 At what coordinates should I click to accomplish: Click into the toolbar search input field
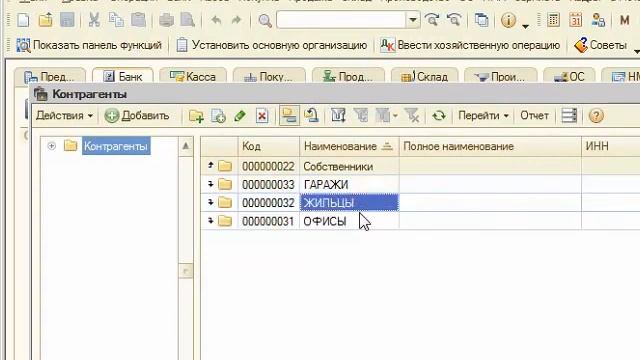pos(341,20)
